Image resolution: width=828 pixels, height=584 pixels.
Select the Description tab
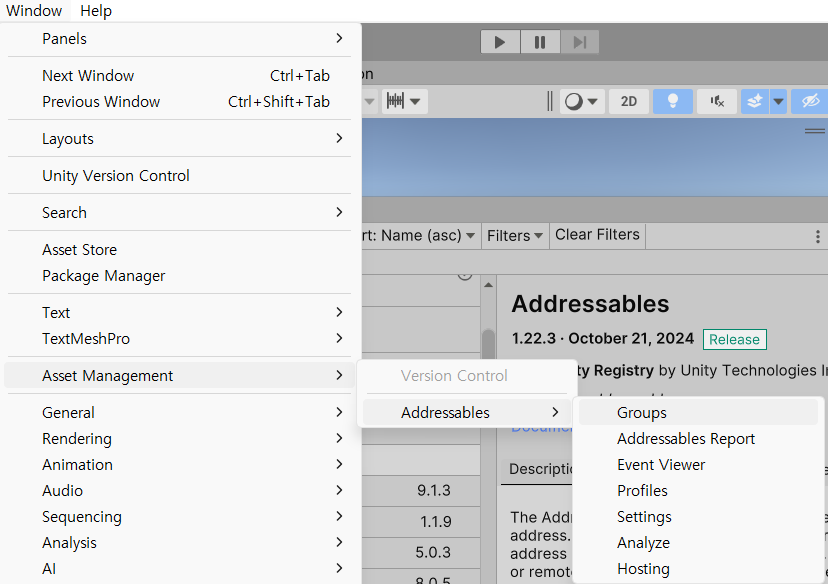click(x=538, y=469)
